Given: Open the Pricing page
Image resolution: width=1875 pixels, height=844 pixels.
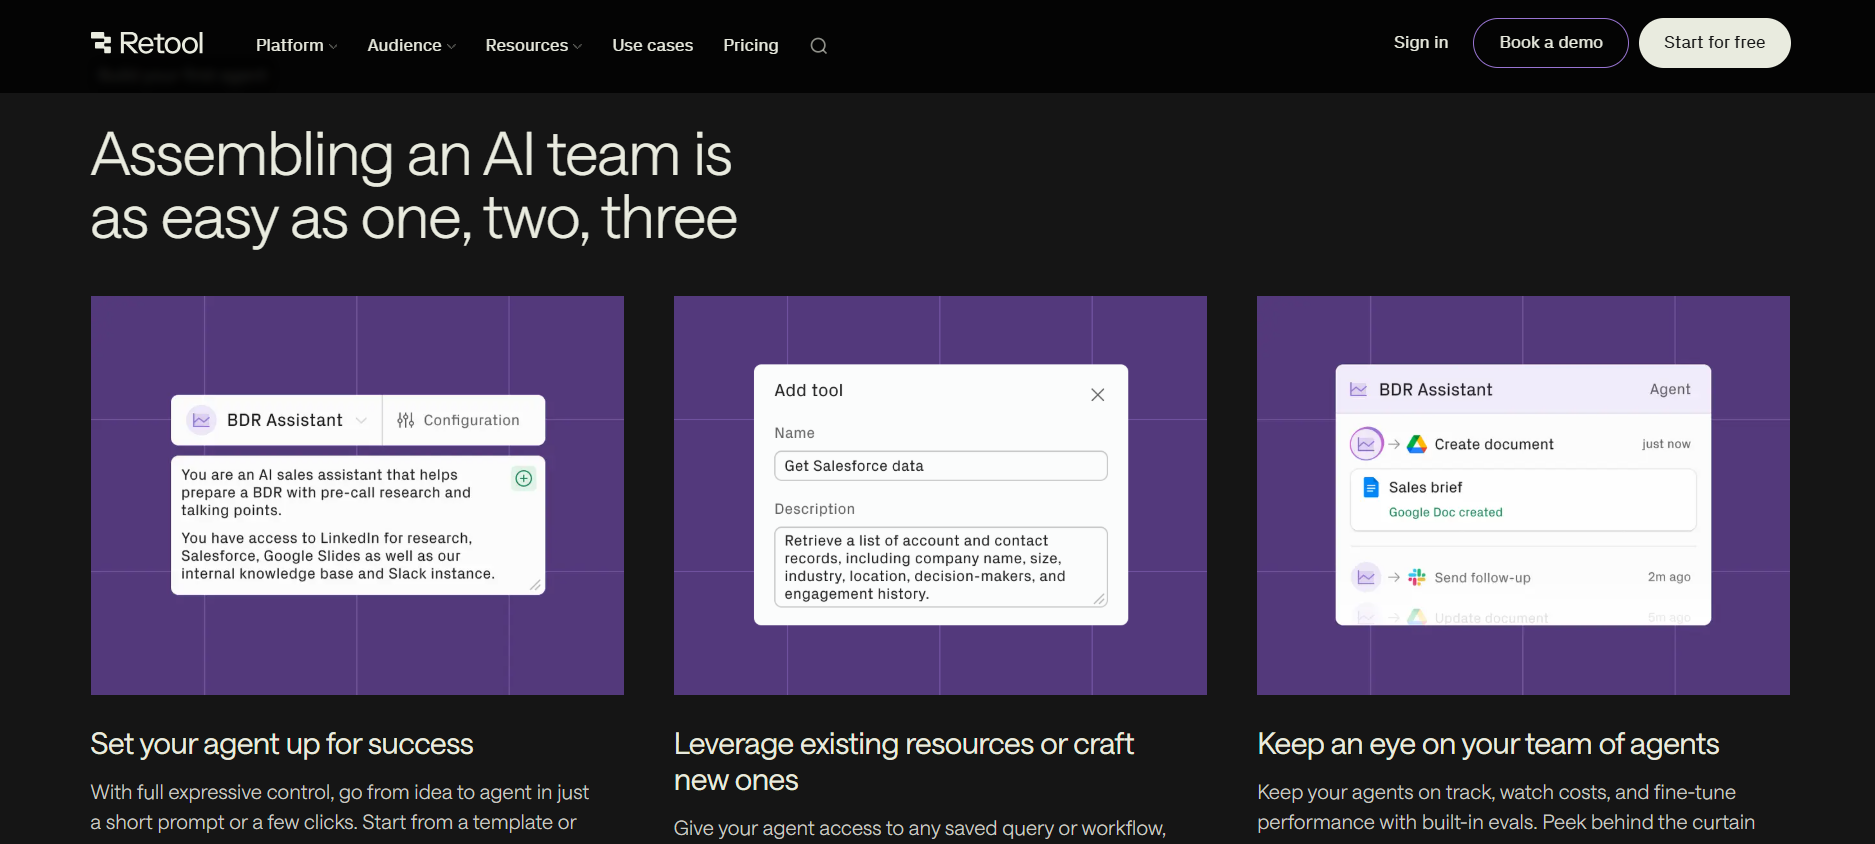Looking at the screenshot, I should [x=750, y=45].
